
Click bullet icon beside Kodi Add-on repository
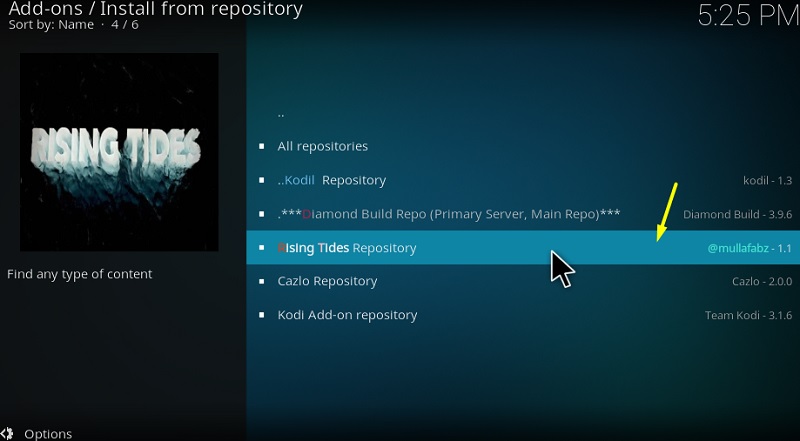click(262, 315)
